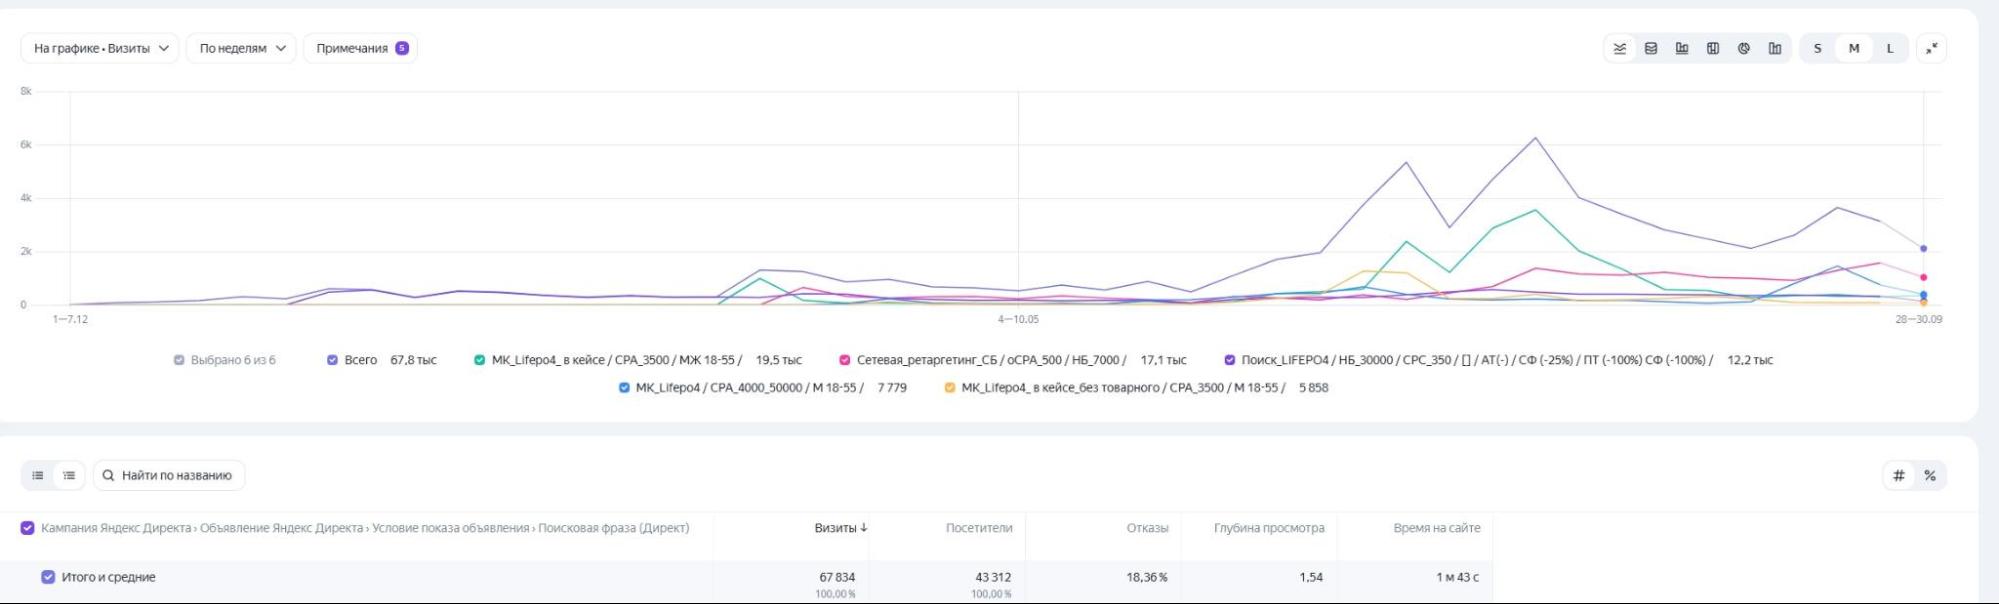Set chart size to M
The image size is (1999, 604).
pos(1854,48)
